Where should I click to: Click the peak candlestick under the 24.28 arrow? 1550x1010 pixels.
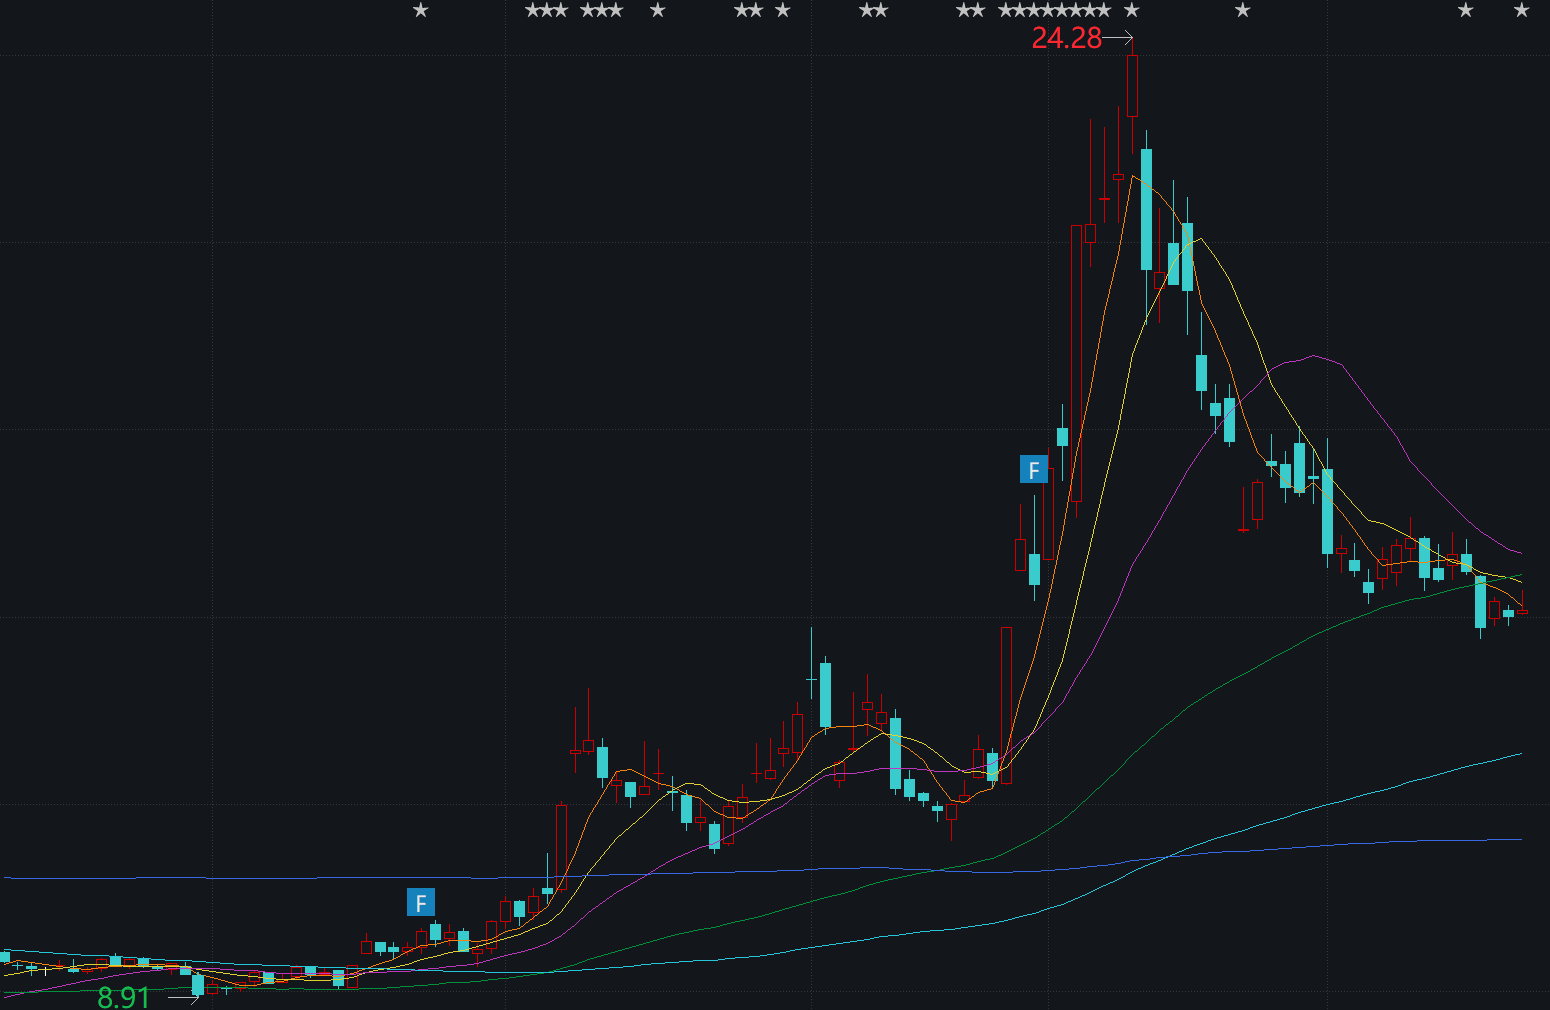click(x=1132, y=86)
